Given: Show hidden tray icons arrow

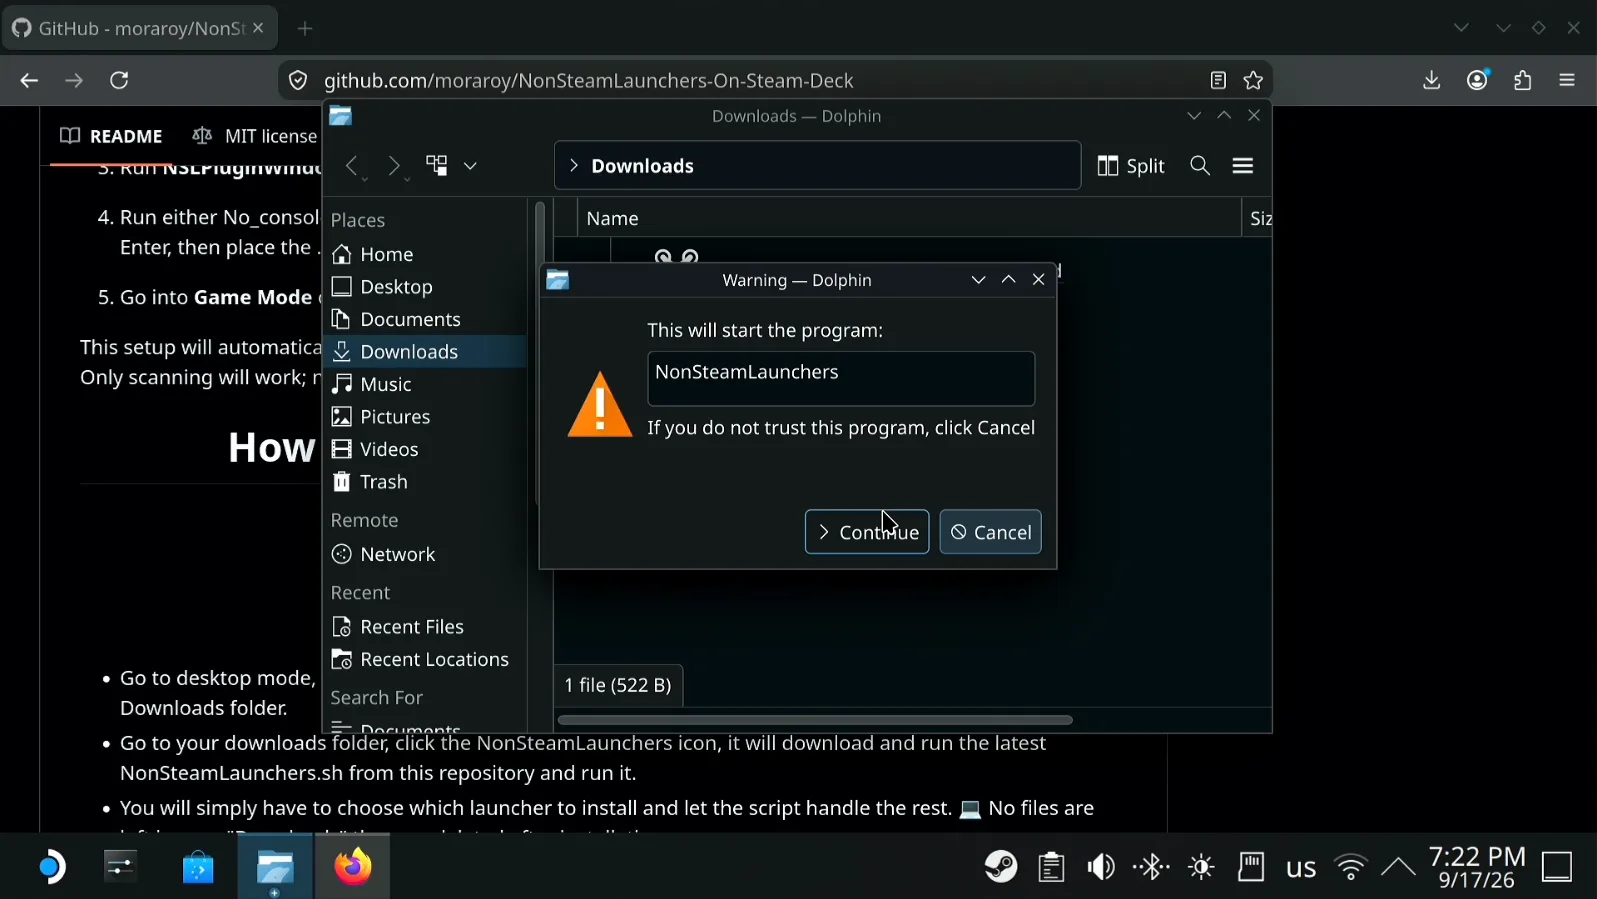Looking at the screenshot, I should tap(1398, 867).
